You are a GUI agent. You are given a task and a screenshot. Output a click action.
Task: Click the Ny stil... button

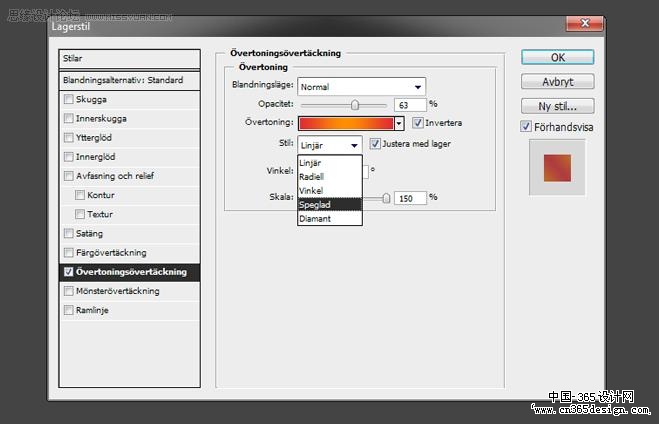pos(557,106)
